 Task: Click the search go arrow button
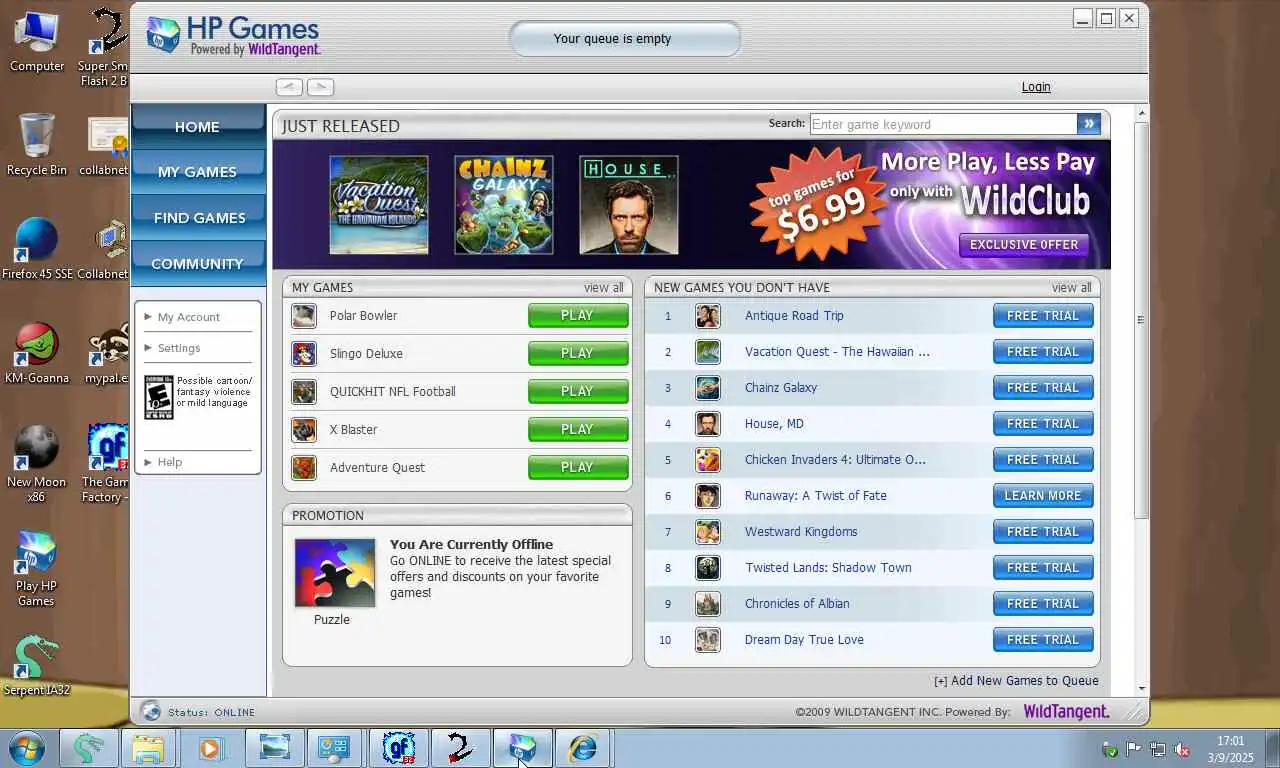tap(1089, 124)
